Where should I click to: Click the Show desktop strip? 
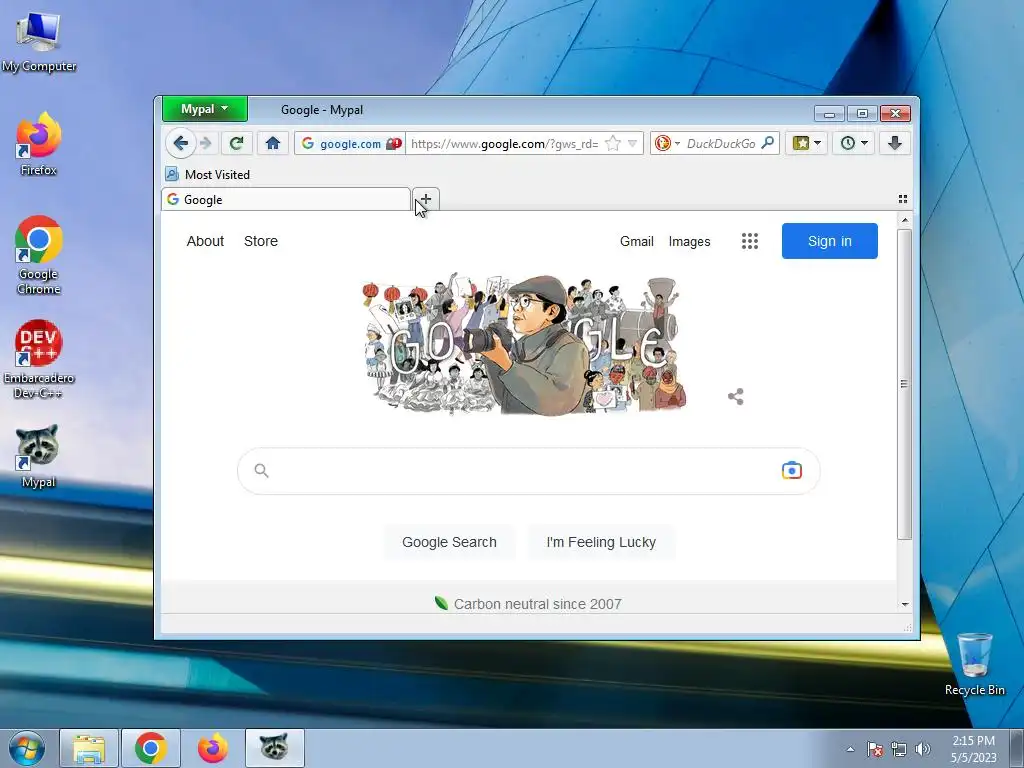(1017, 748)
